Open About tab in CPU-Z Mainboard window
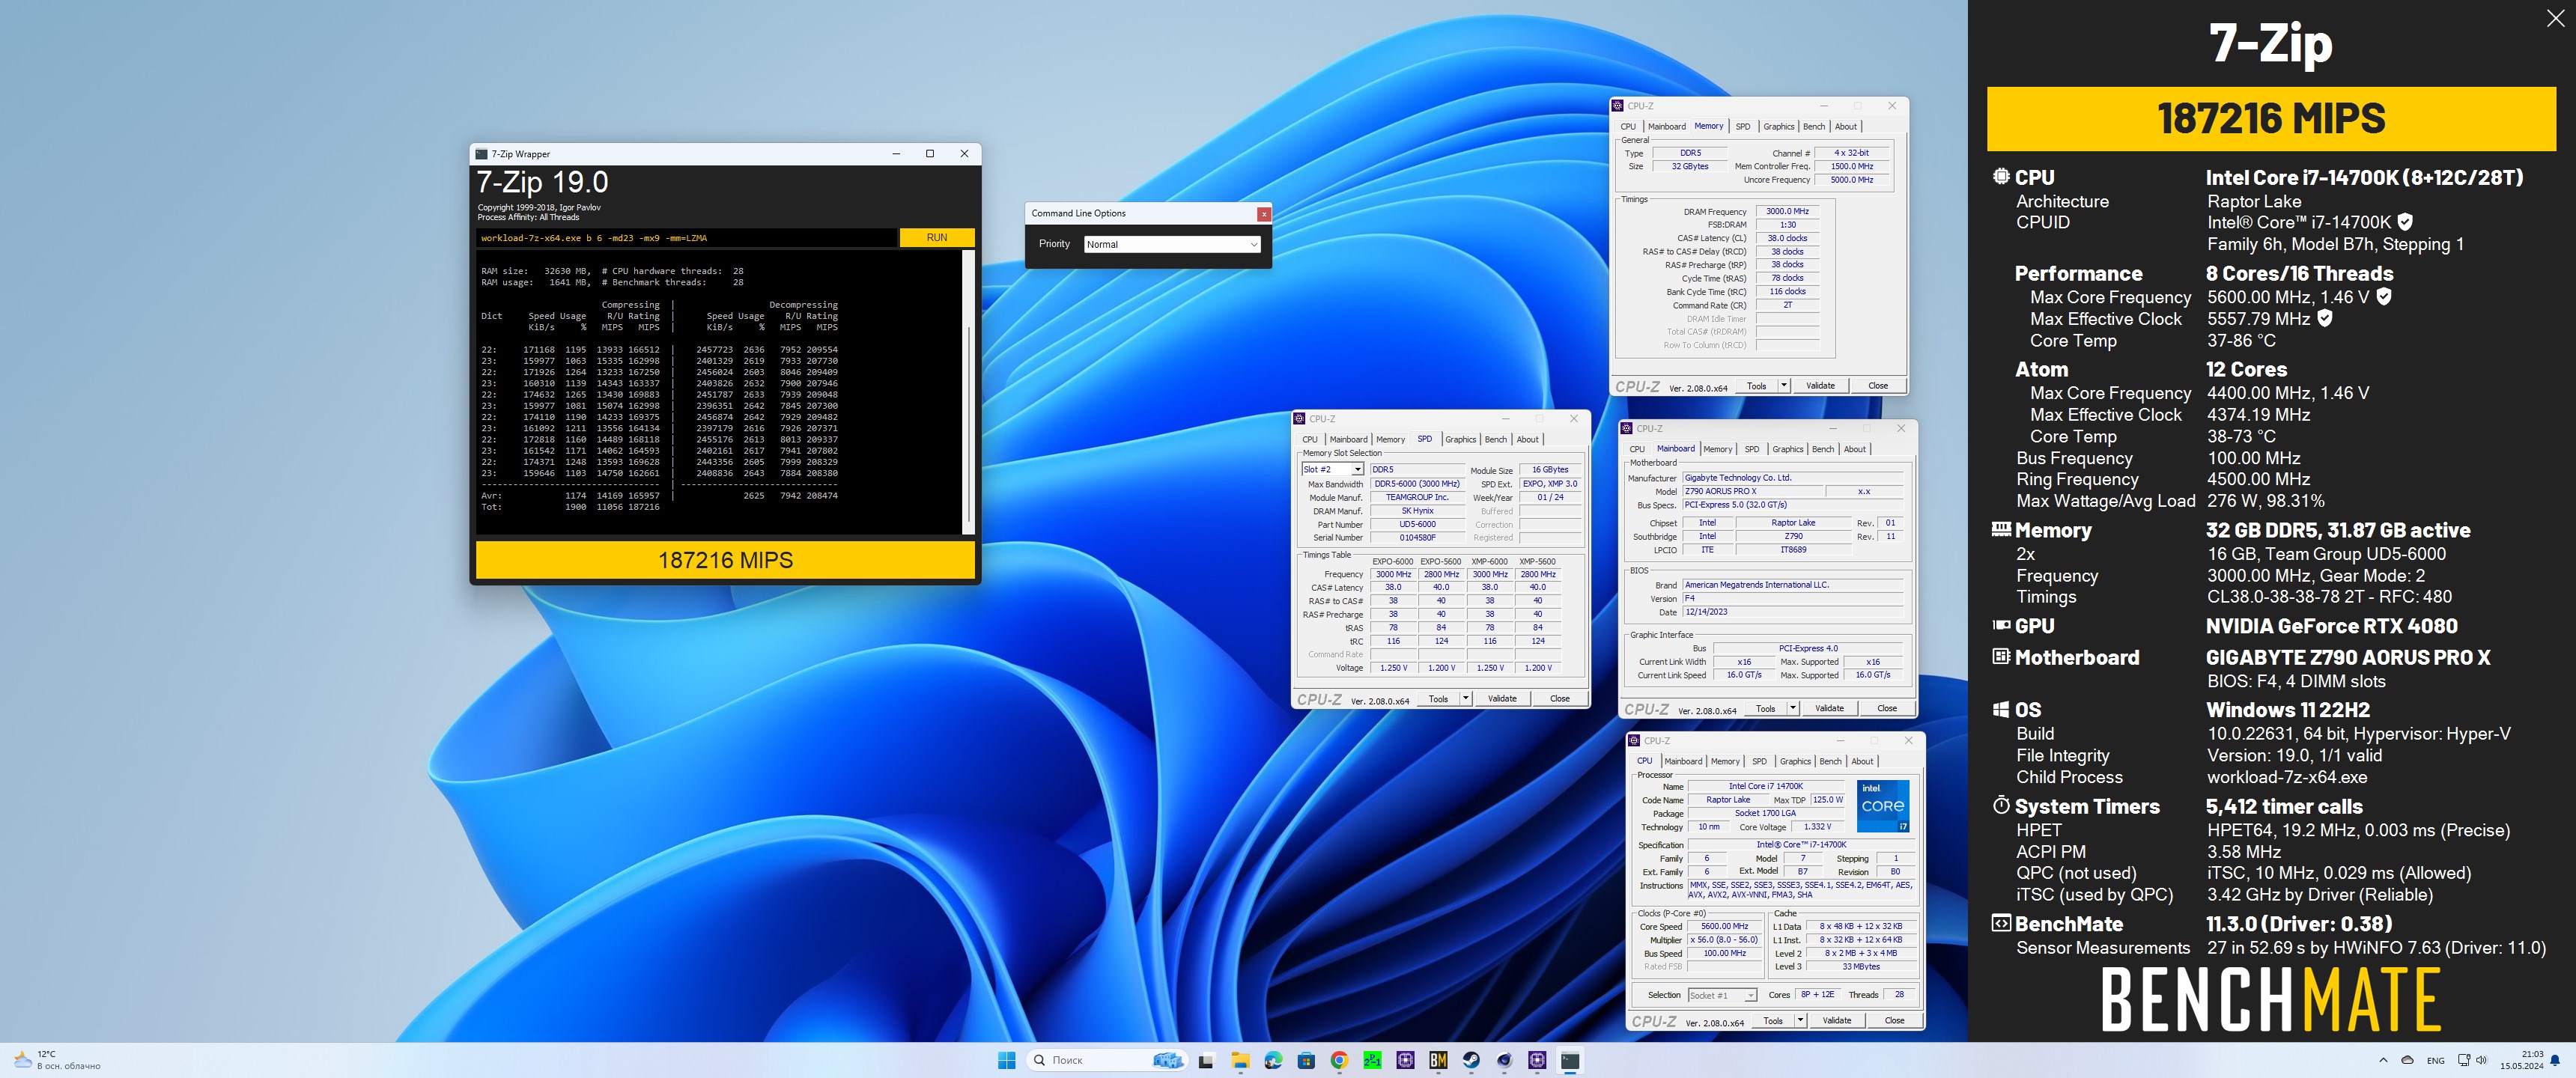This screenshot has height=1078, width=2576. tap(1855, 449)
